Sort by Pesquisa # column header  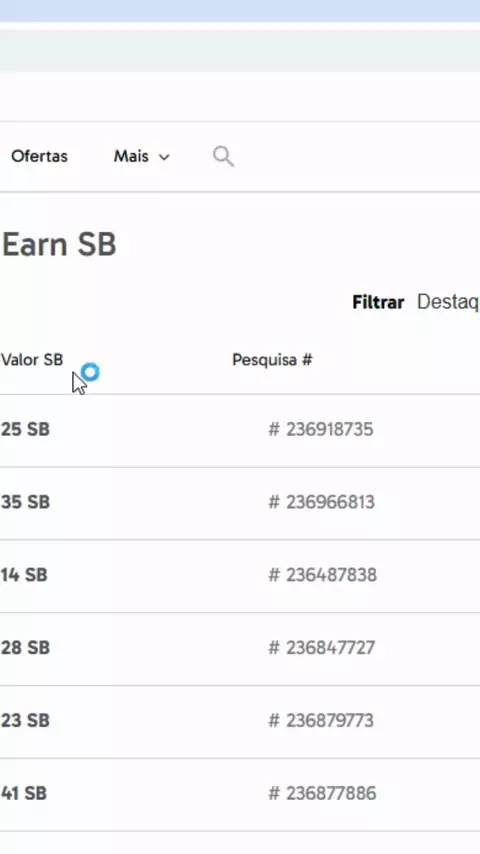pos(272,360)
